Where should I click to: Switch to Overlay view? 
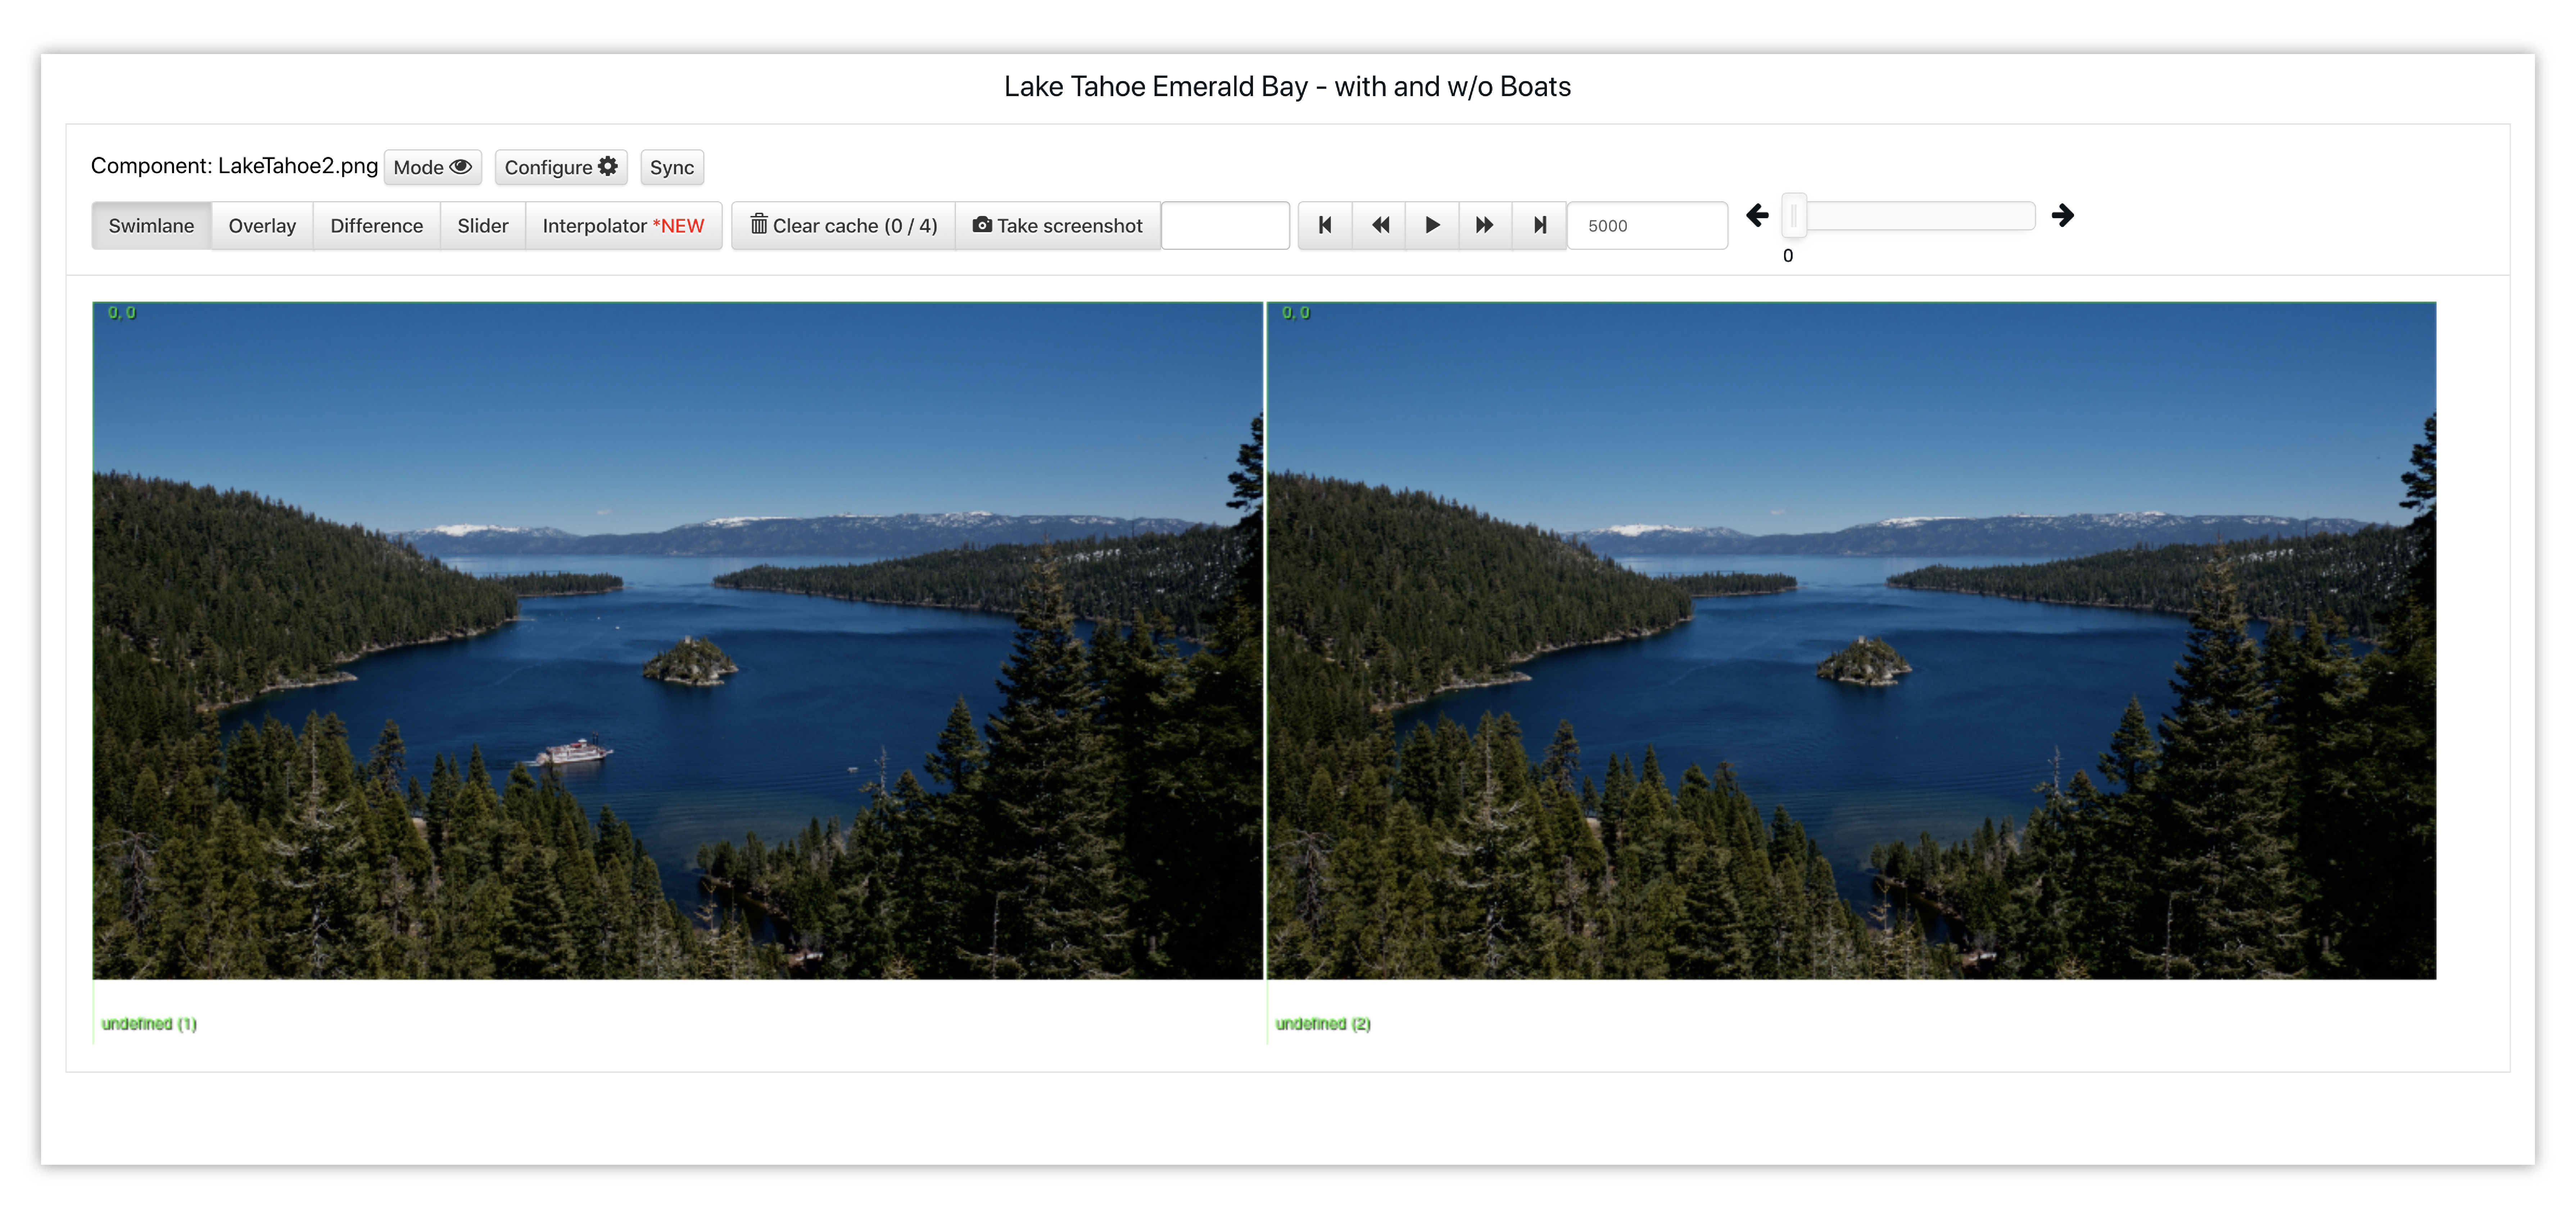(x=262, y=226)
